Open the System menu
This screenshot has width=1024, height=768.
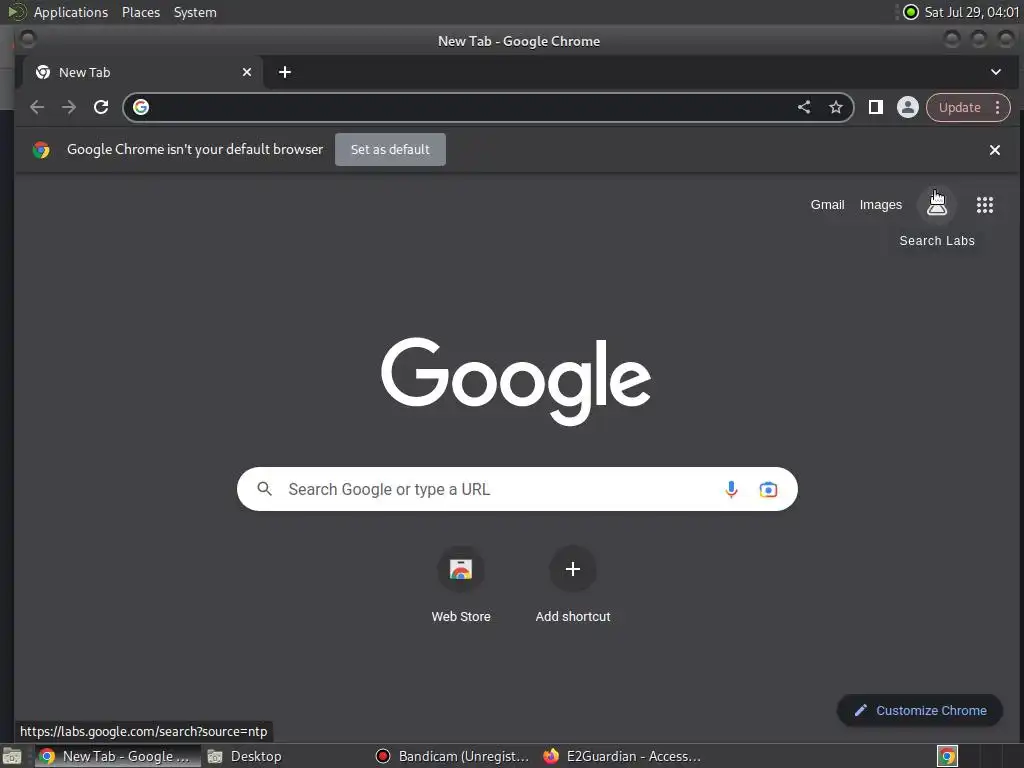point(195,12)
